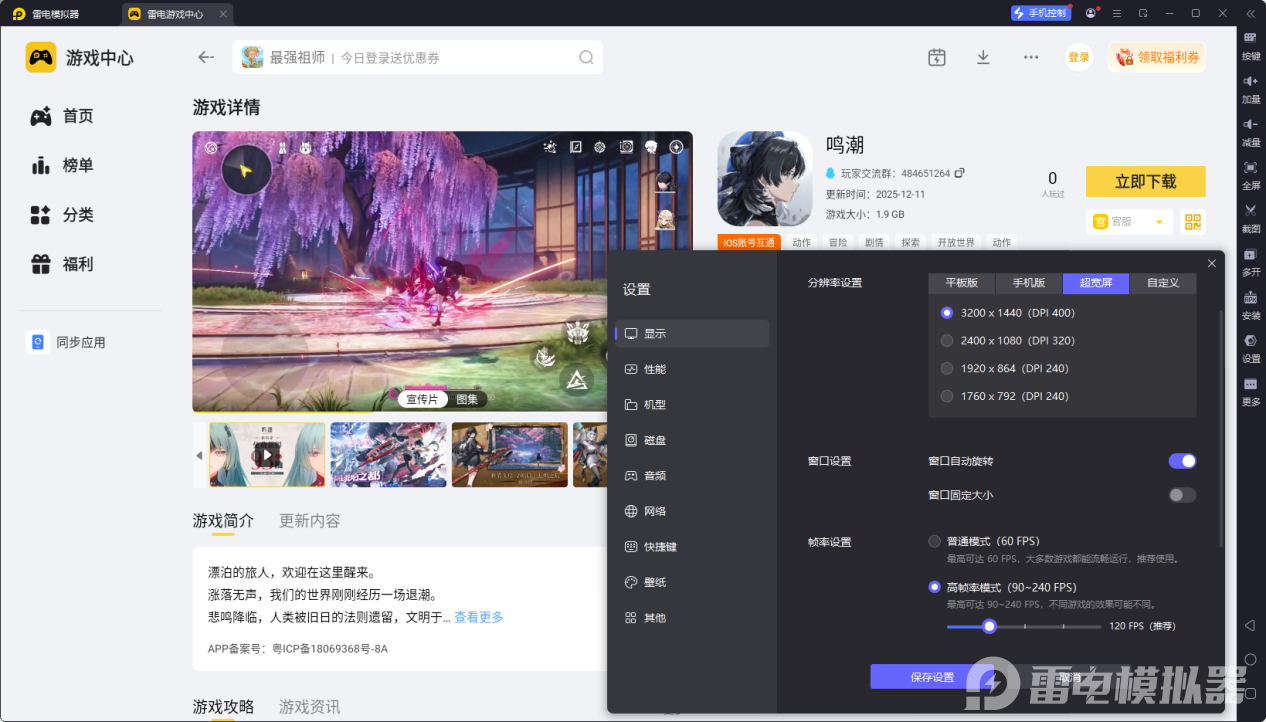
Task: Click the back arrow next to search
Action: pyautogui.click(x=206, y=57)
